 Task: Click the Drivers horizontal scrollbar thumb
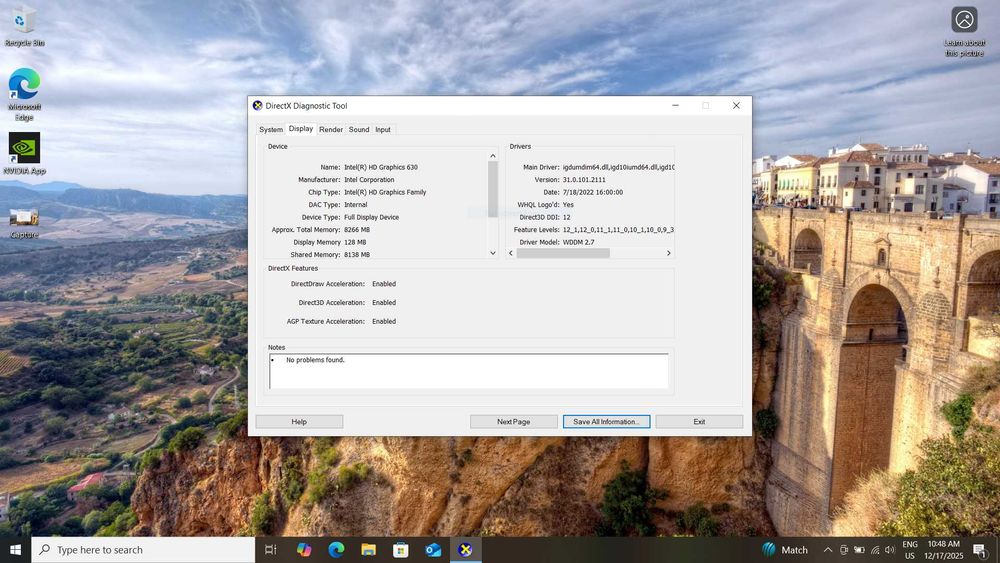pos(563,253)
